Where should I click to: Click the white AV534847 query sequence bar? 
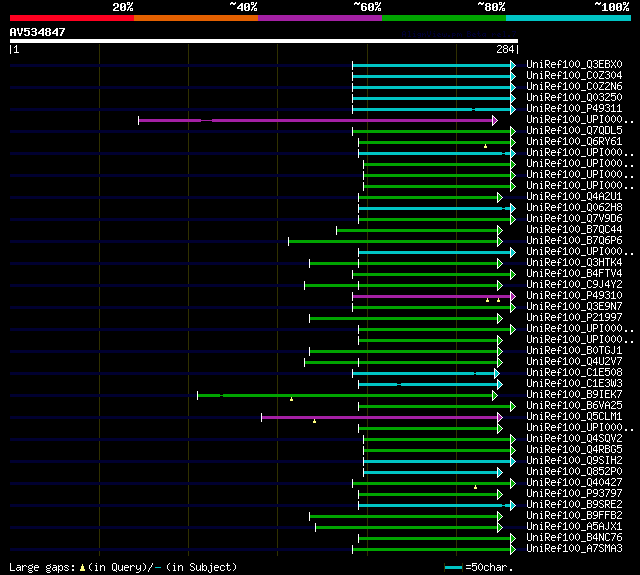click(x=264, y=41)
